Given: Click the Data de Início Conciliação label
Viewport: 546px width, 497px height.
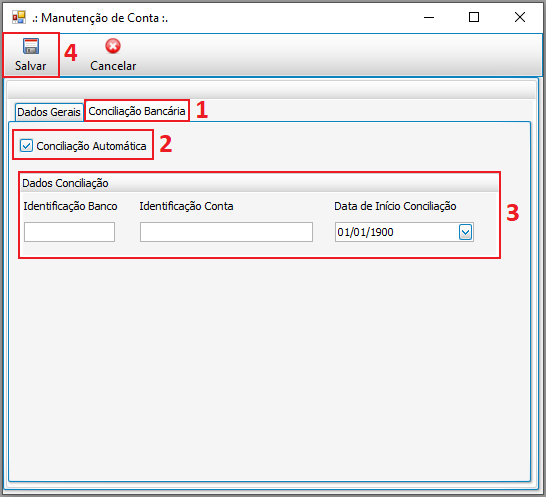Looking at the screenshot, I should pyautogui.click(x=395, y=206).
